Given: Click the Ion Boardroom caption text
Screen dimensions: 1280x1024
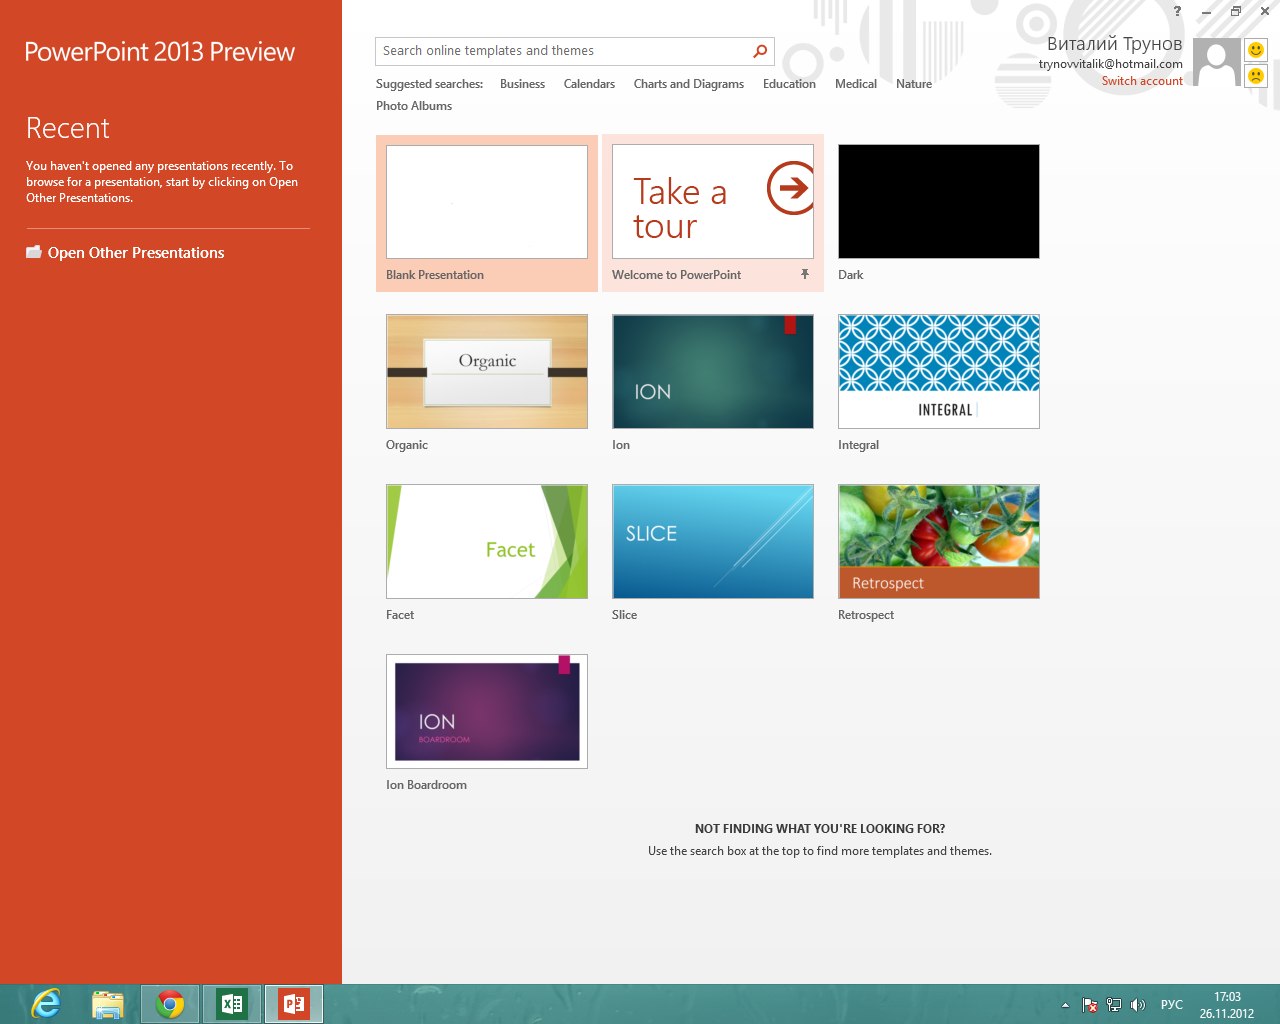Looking at the screenshot, I should (426, 785).
